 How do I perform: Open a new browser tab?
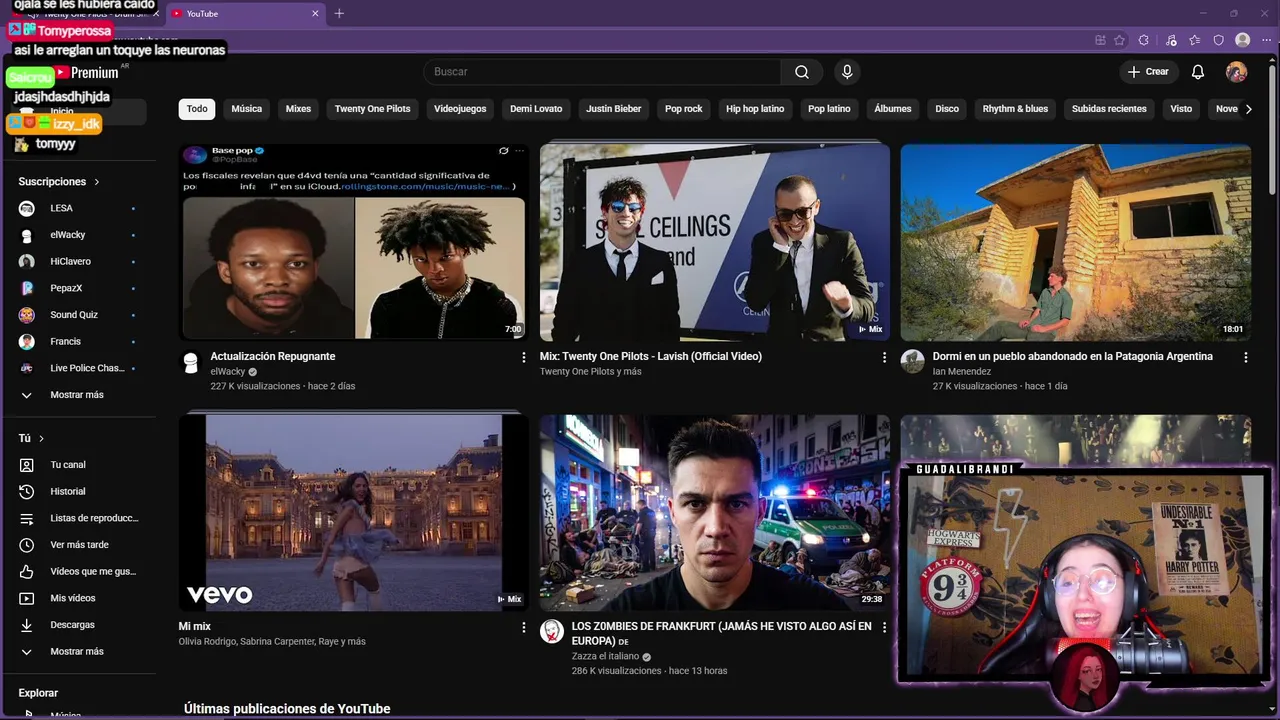[339, 13]
